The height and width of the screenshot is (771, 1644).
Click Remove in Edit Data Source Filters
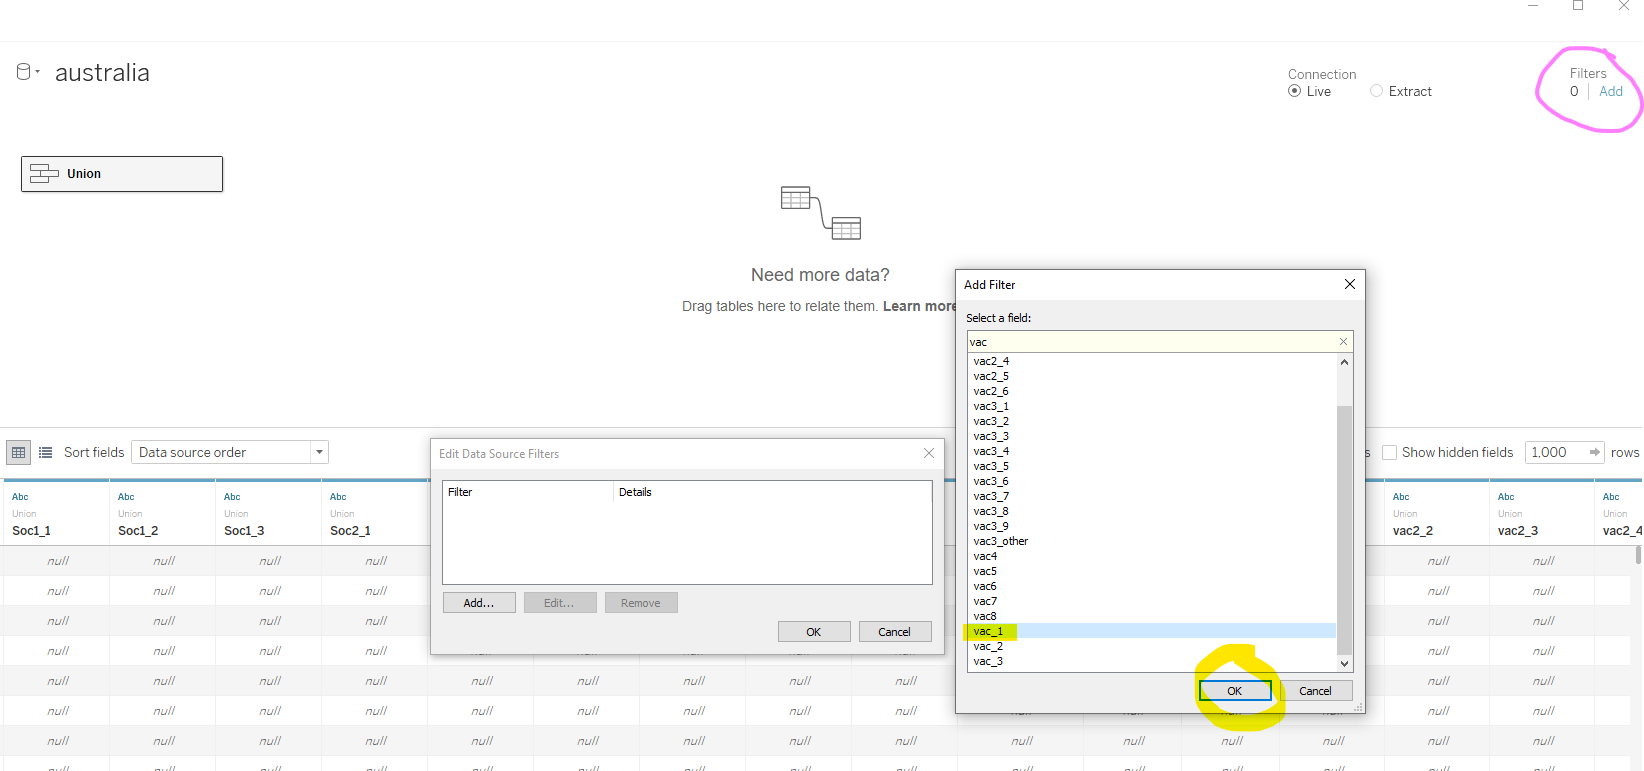(x=641, y=603)
